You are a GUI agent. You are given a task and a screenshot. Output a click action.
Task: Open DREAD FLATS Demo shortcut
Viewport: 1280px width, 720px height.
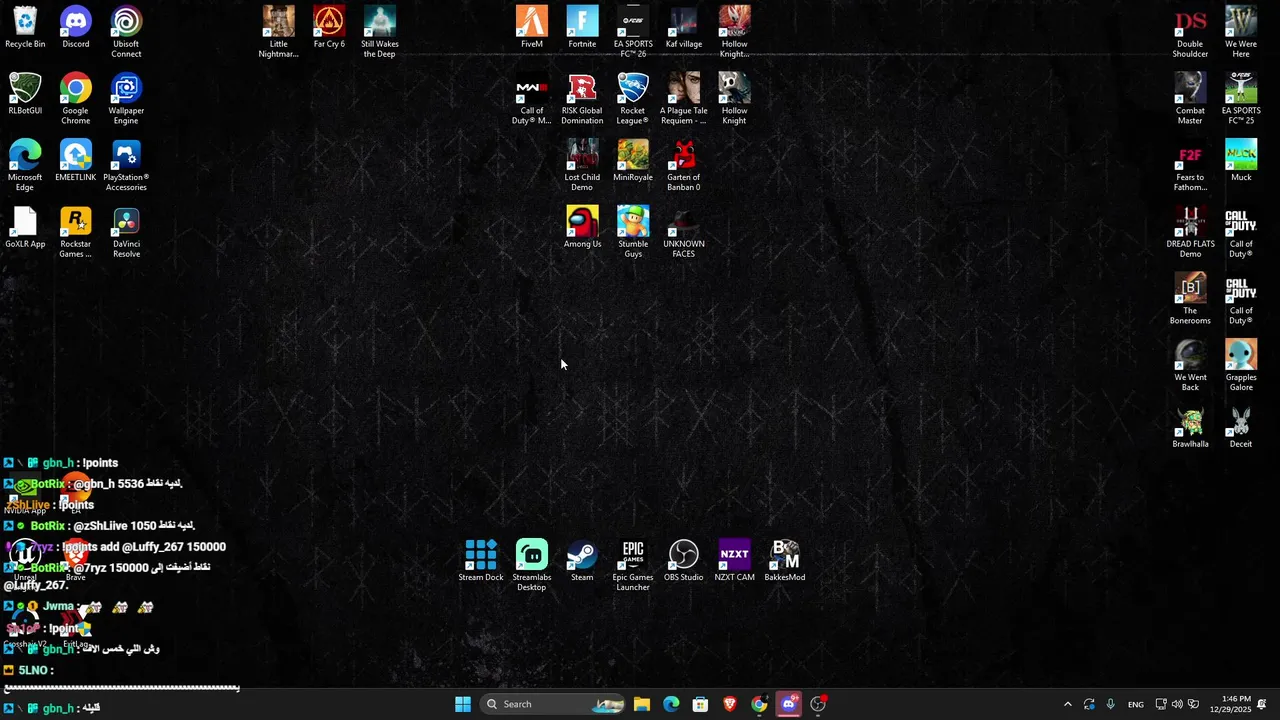coord(1190,232)
